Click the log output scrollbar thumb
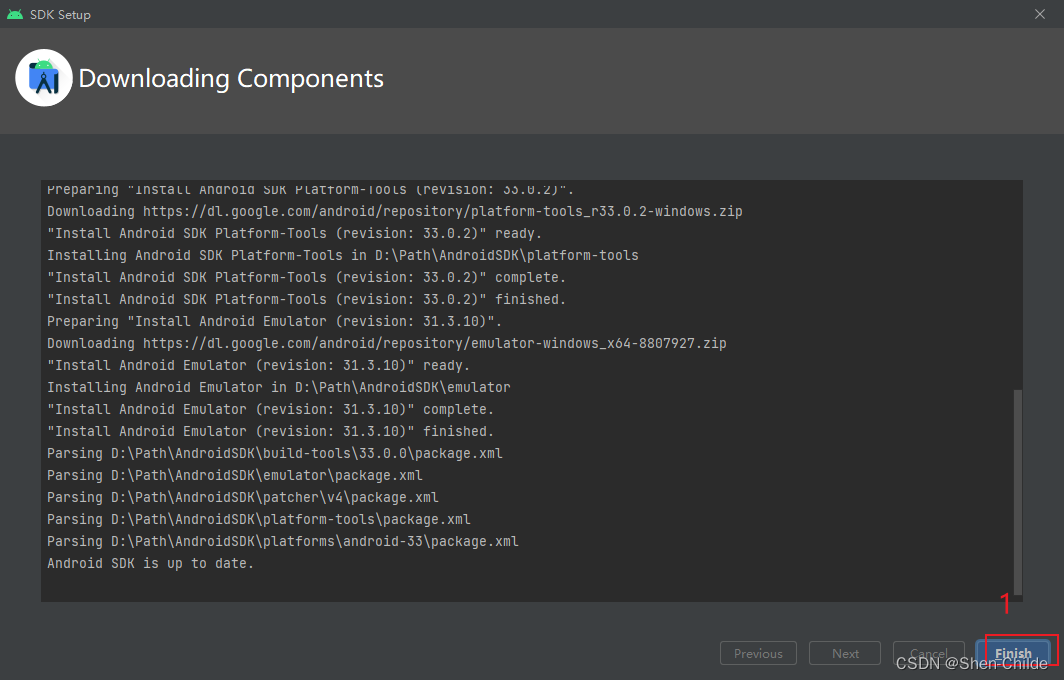 click(x=1018, y=490)
